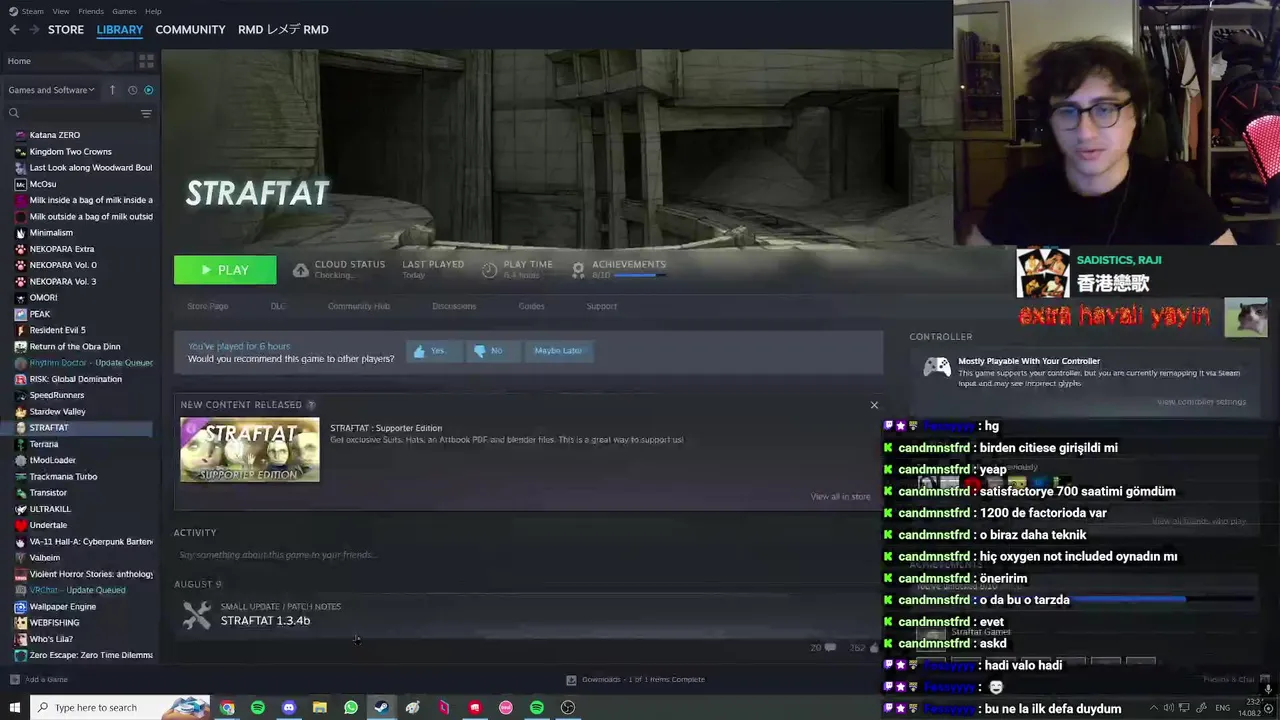Close the New Content Released panel
Screen dimensions: 1280x720
[874, 405]
